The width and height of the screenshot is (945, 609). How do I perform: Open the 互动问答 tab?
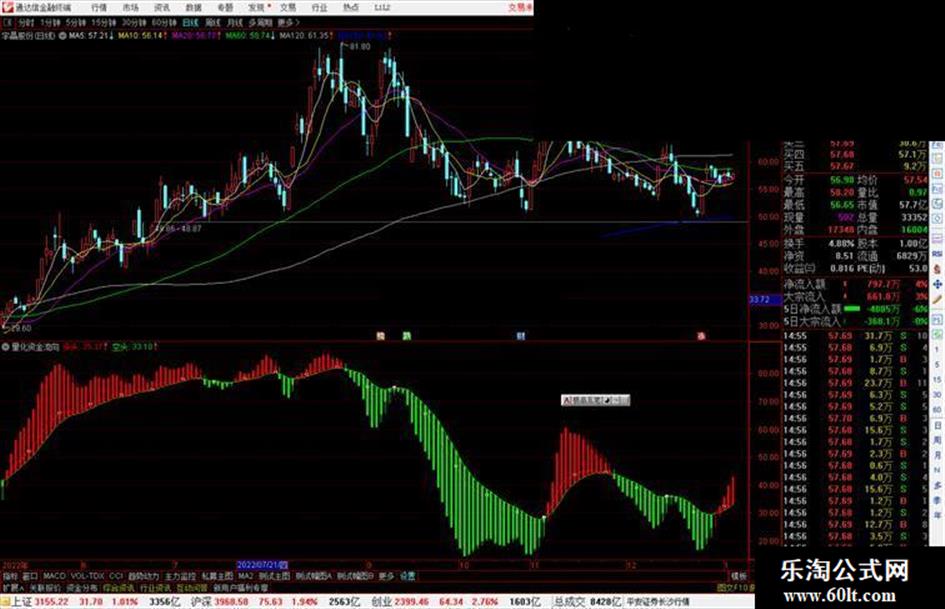(192, 587)
